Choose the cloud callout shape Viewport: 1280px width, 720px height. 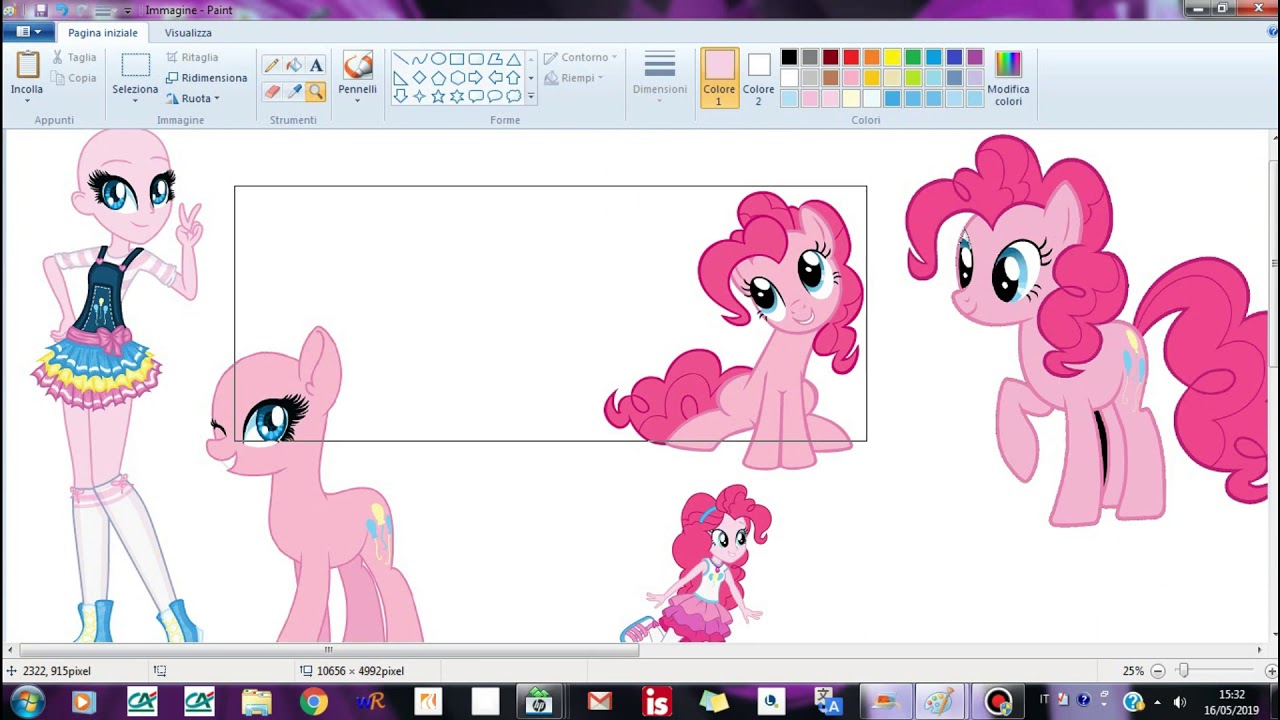(514, 97)
